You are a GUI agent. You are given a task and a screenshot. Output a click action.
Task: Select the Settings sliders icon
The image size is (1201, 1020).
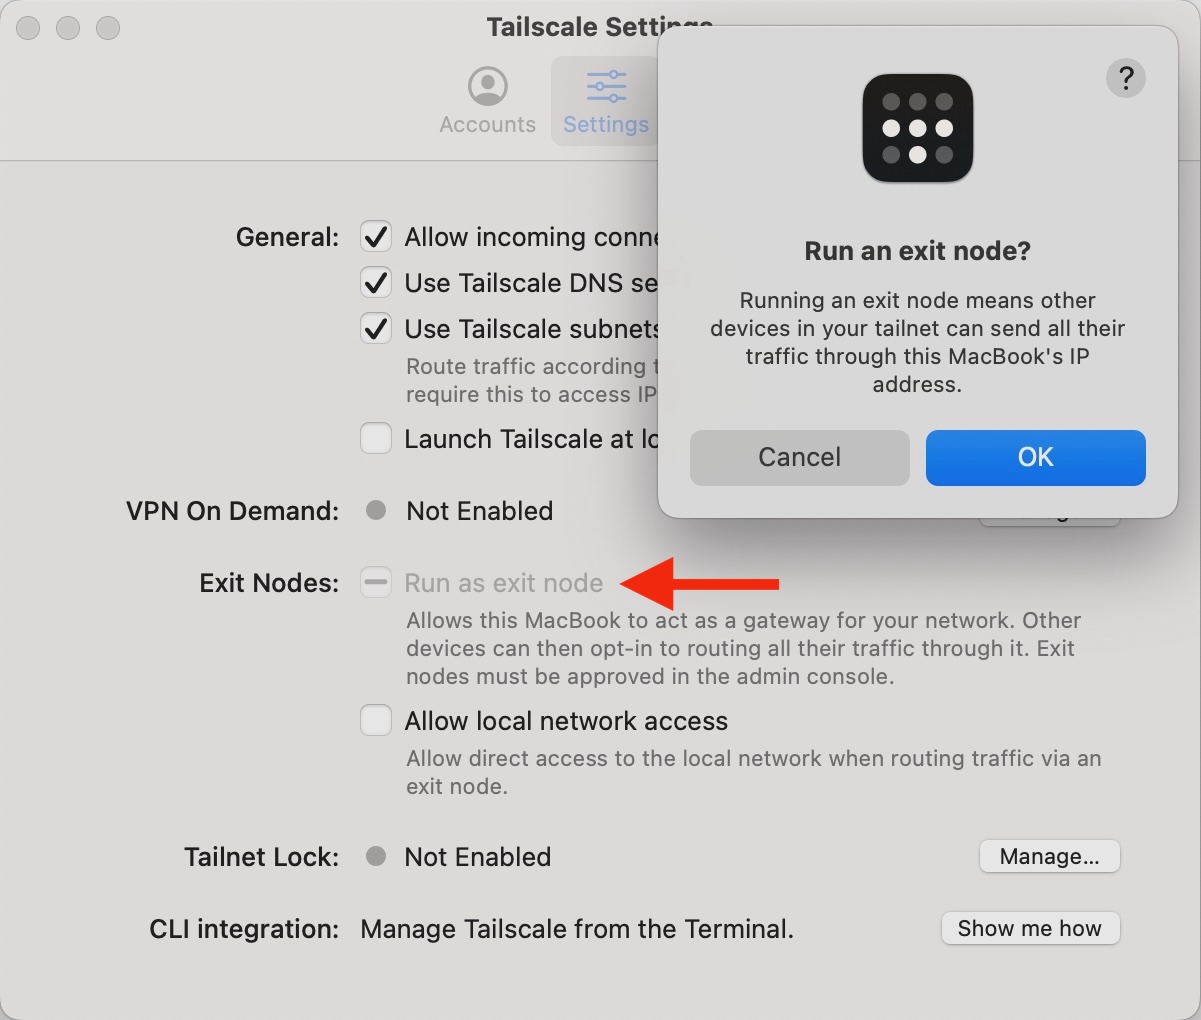click(x=606, y=86)
